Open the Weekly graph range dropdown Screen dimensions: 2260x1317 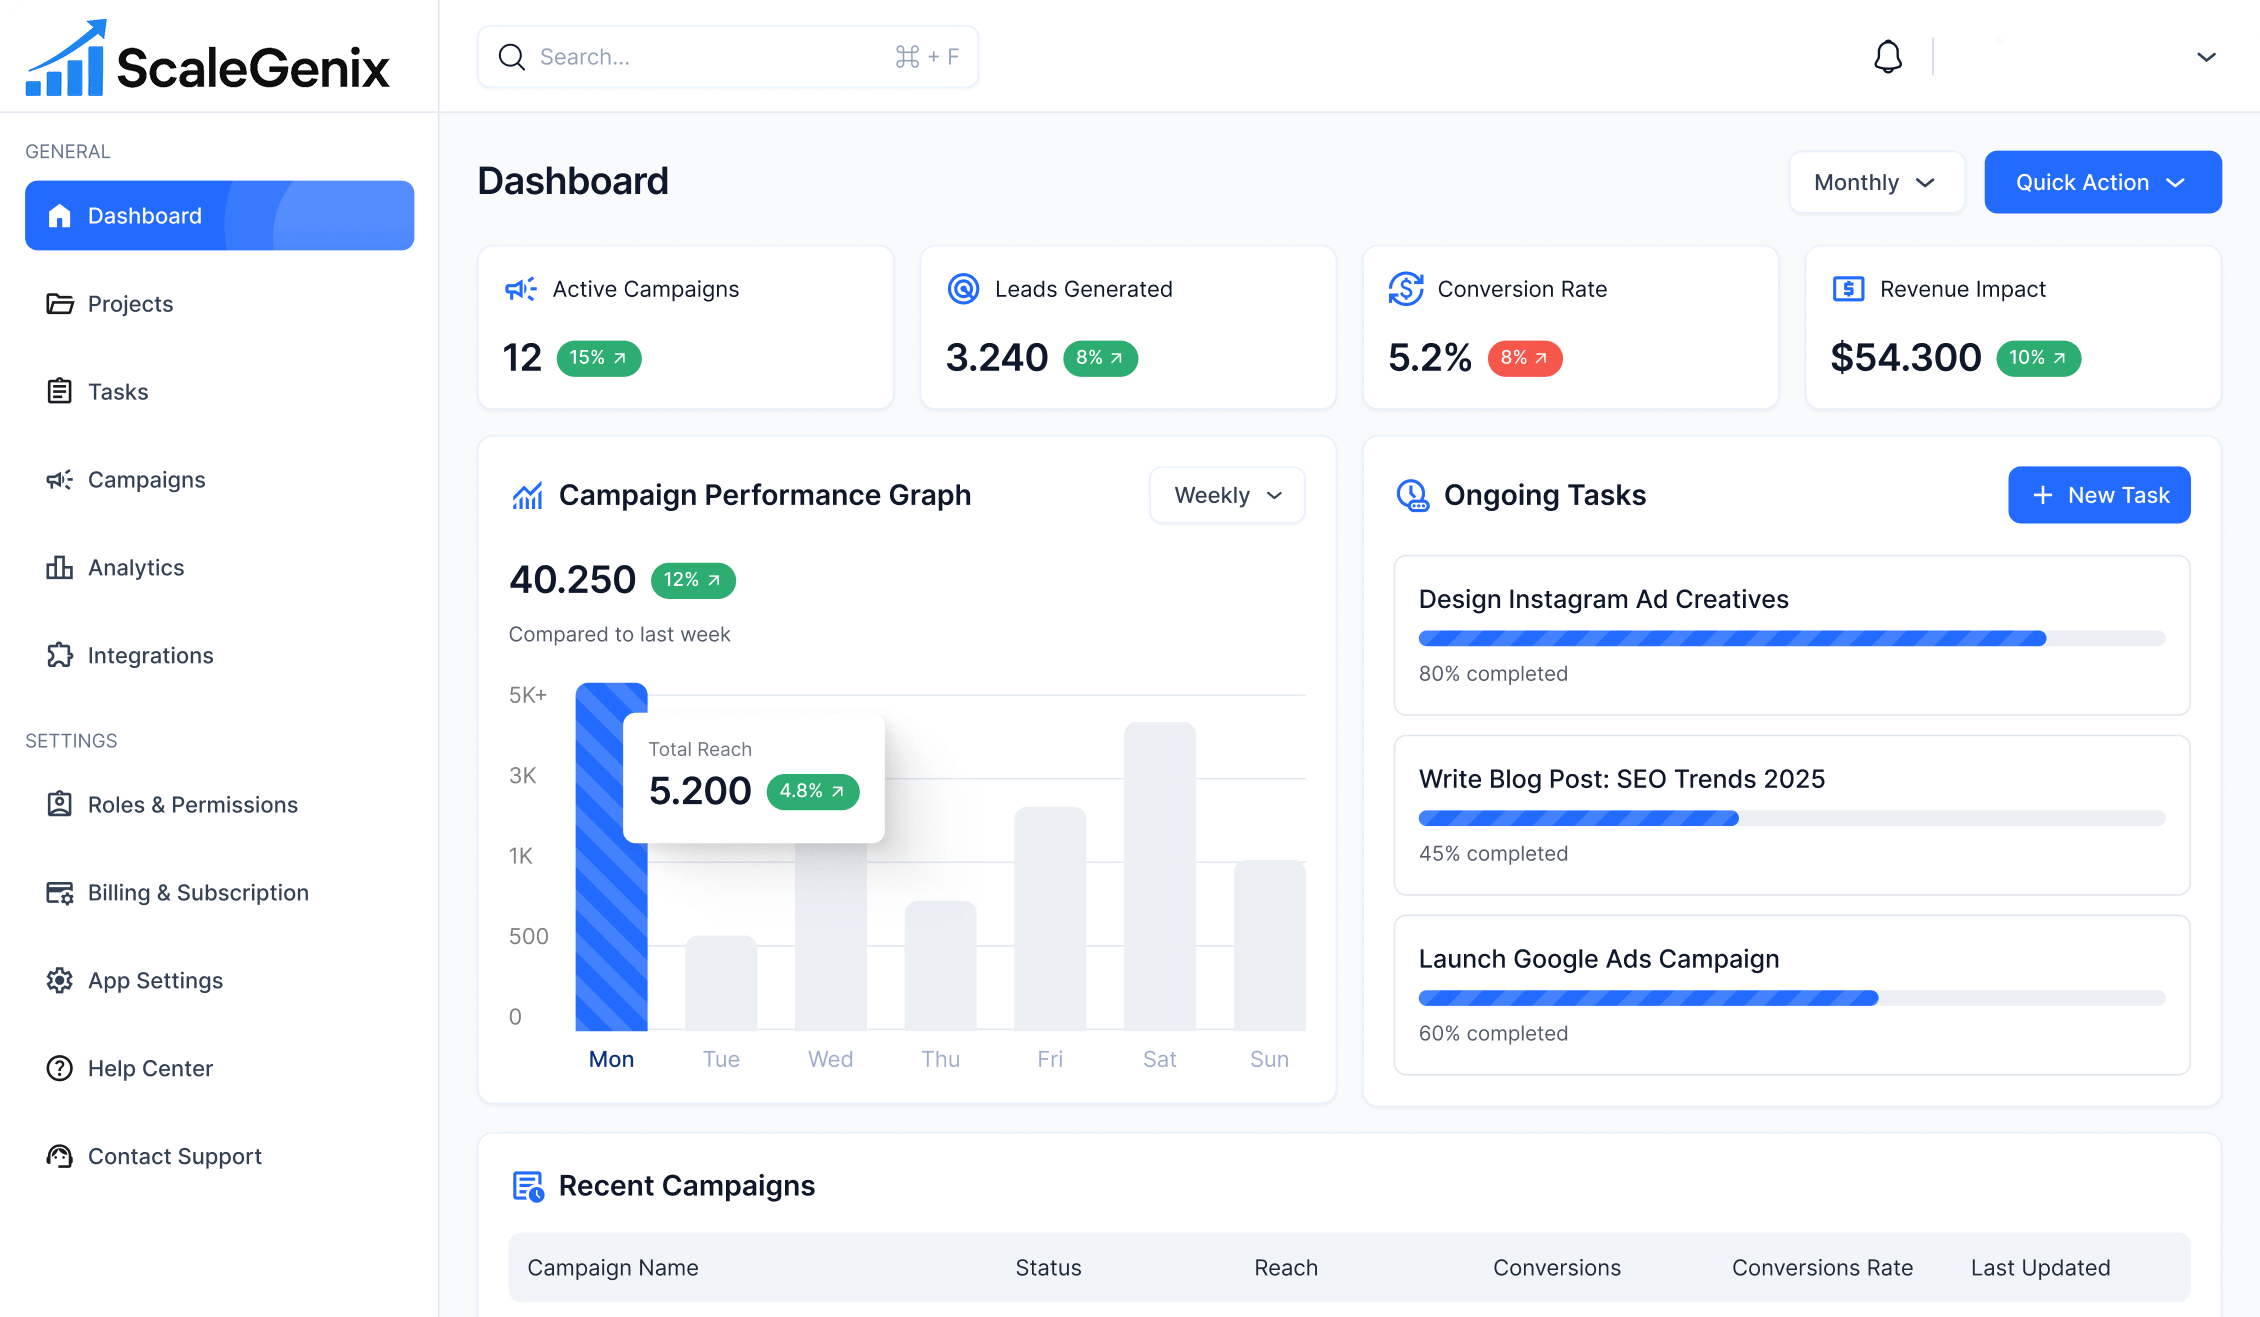click(1227, 495)
